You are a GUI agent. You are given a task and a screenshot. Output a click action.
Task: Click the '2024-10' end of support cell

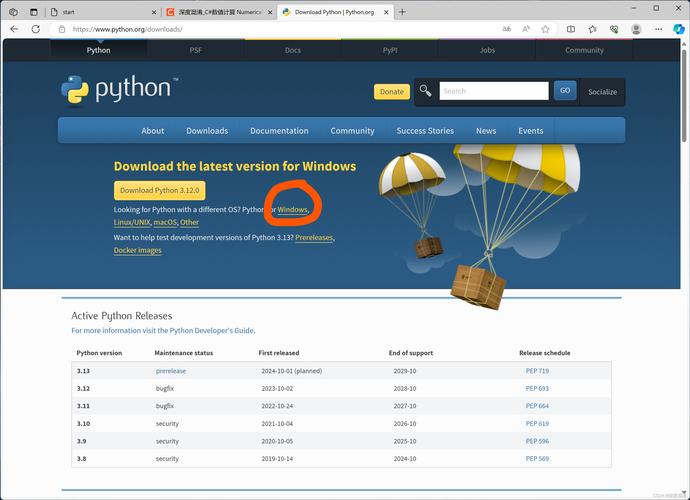[x=405, y=459]
